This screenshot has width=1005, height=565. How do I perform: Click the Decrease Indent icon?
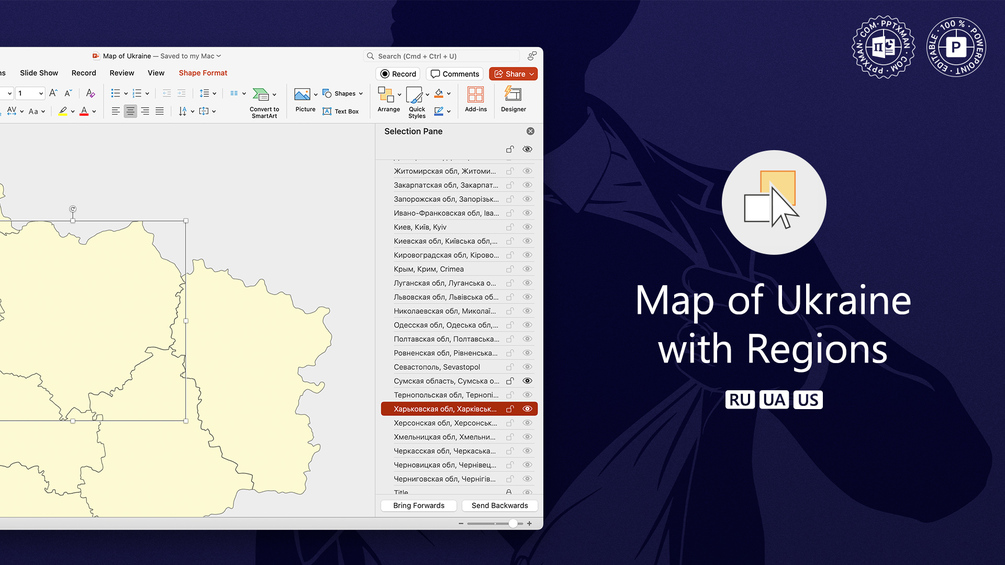point(167,94)
